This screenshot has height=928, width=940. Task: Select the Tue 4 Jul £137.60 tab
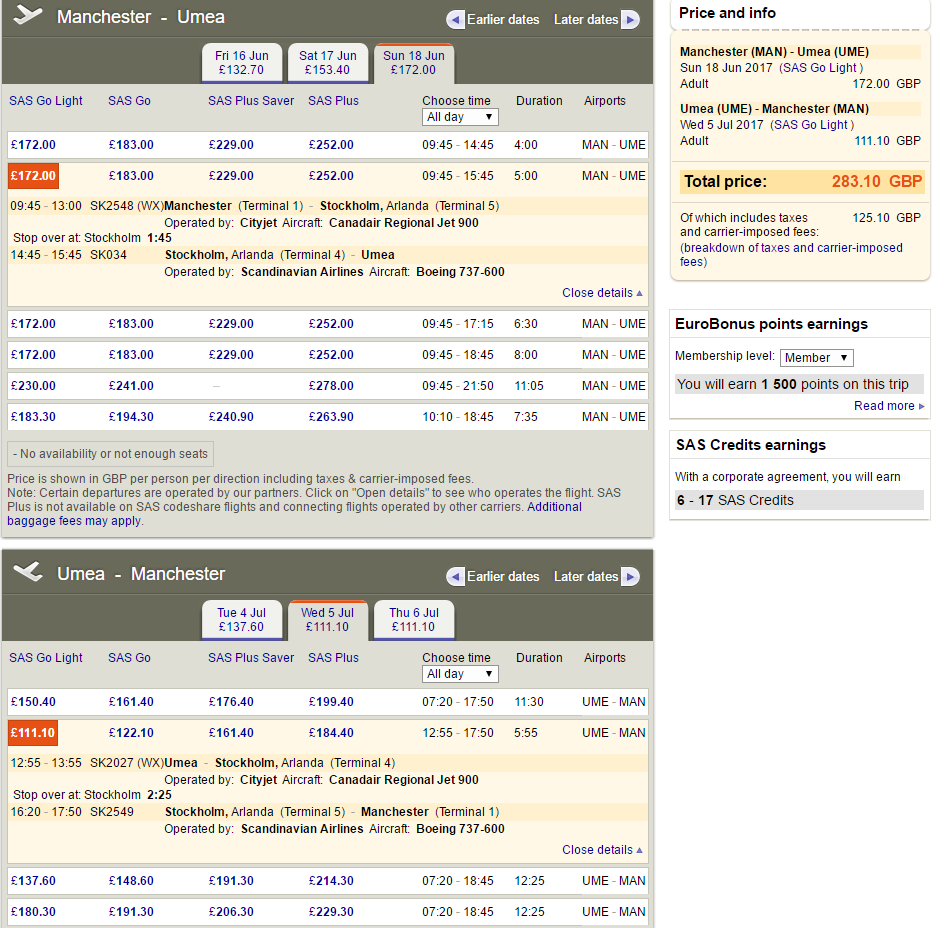pos(242,620)
